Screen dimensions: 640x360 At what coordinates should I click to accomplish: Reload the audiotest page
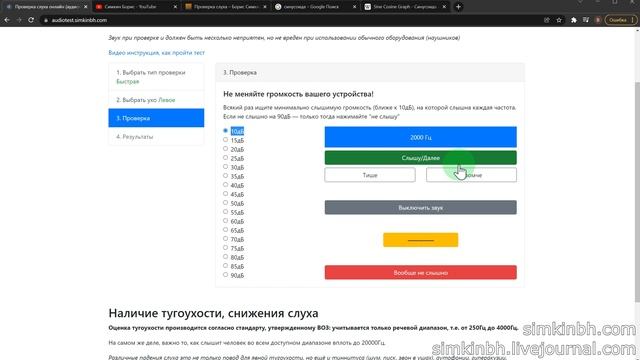31,20
